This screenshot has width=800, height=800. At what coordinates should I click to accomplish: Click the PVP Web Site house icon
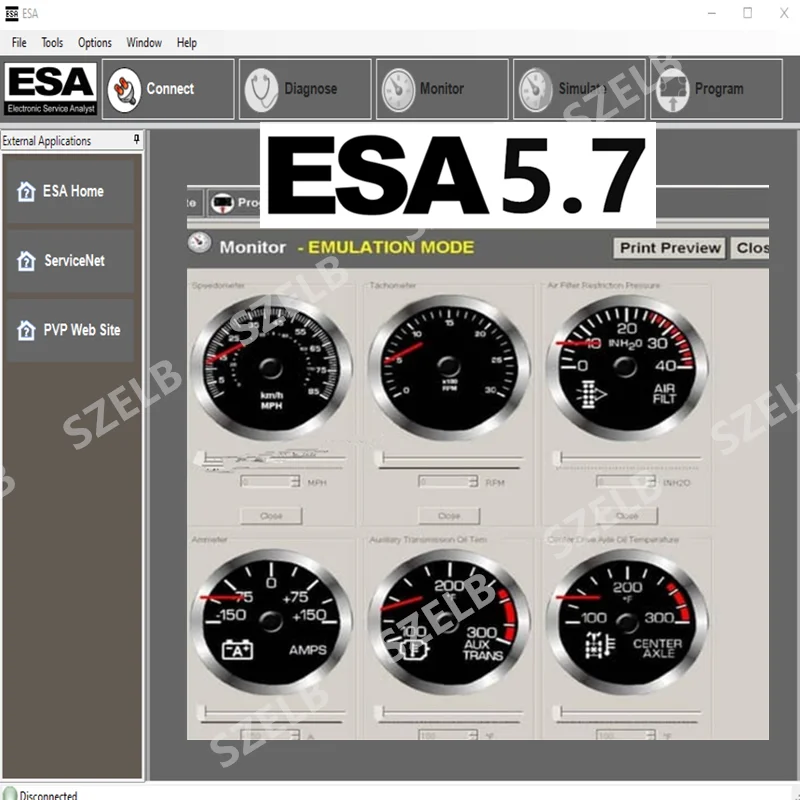26,331
